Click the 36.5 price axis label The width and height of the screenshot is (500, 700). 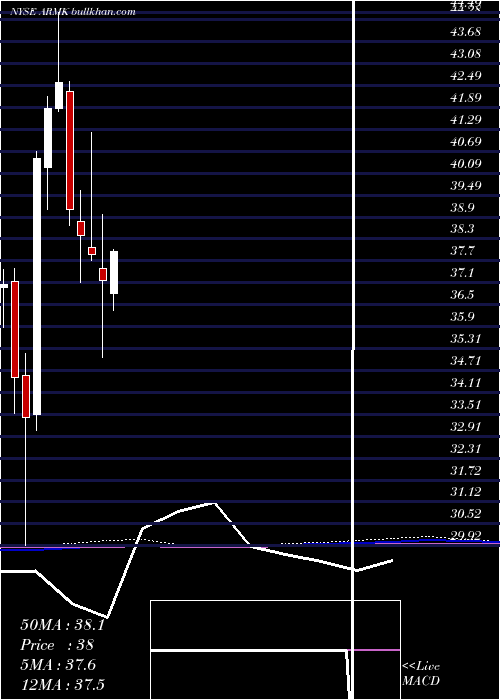(462, 295)
